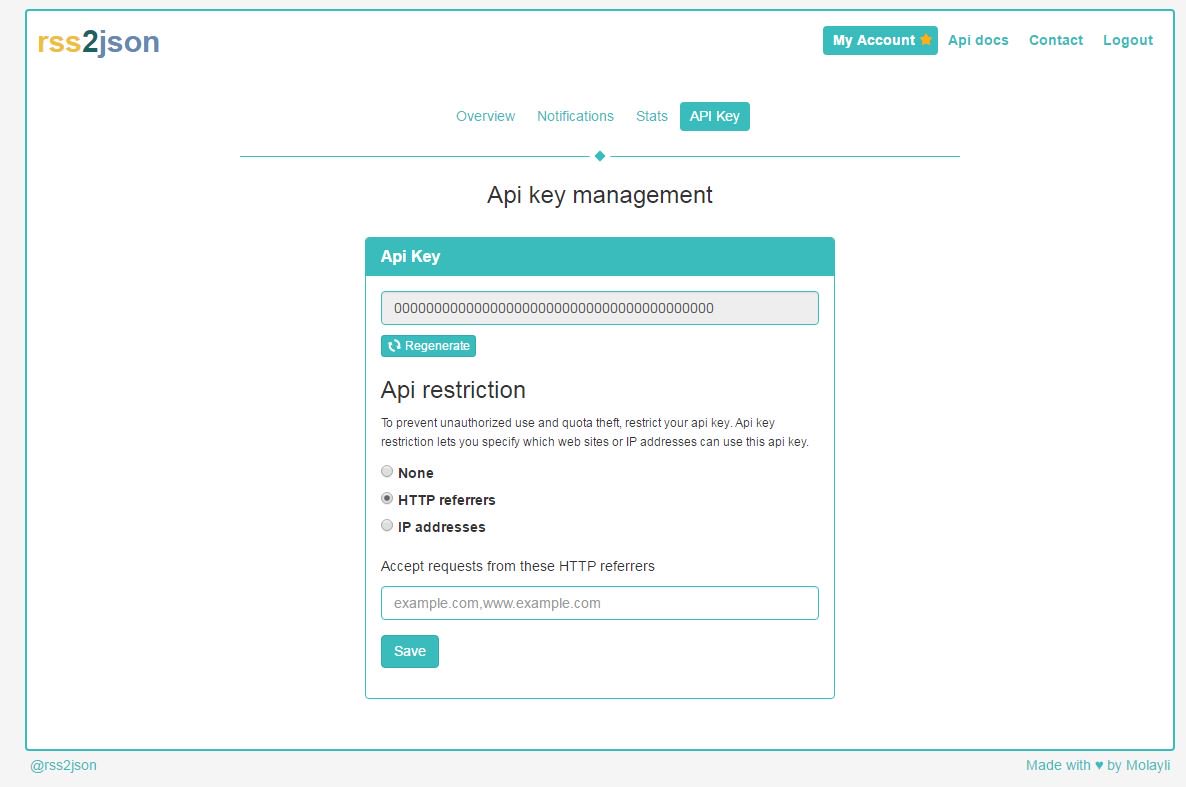Click the rss2json logo
Viewport: 1186px width, 787px height.
(x=96, y=41)
